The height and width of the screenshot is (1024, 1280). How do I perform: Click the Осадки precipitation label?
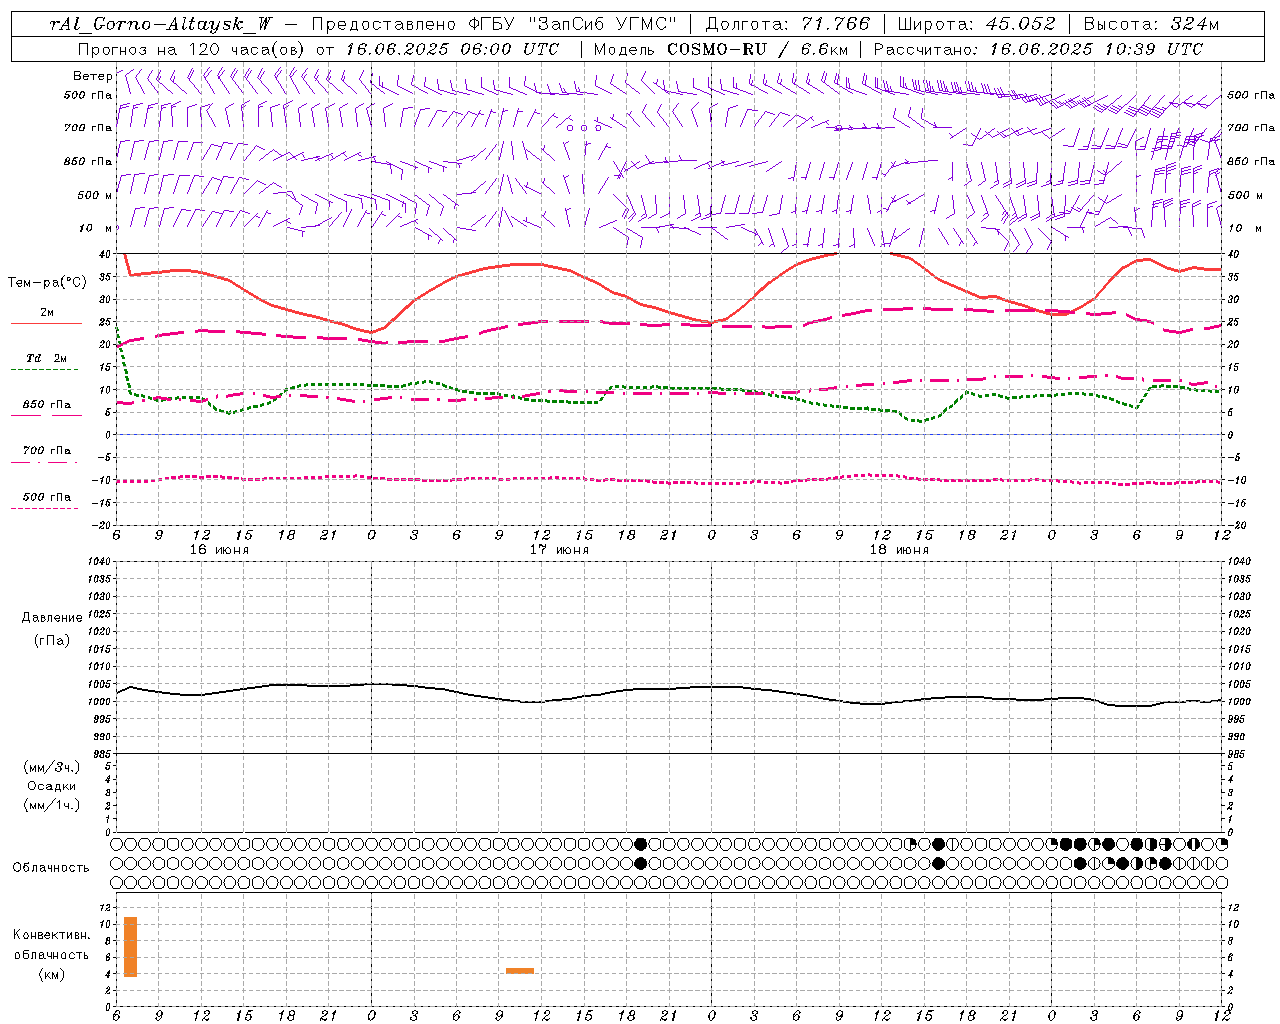[52, 786]
